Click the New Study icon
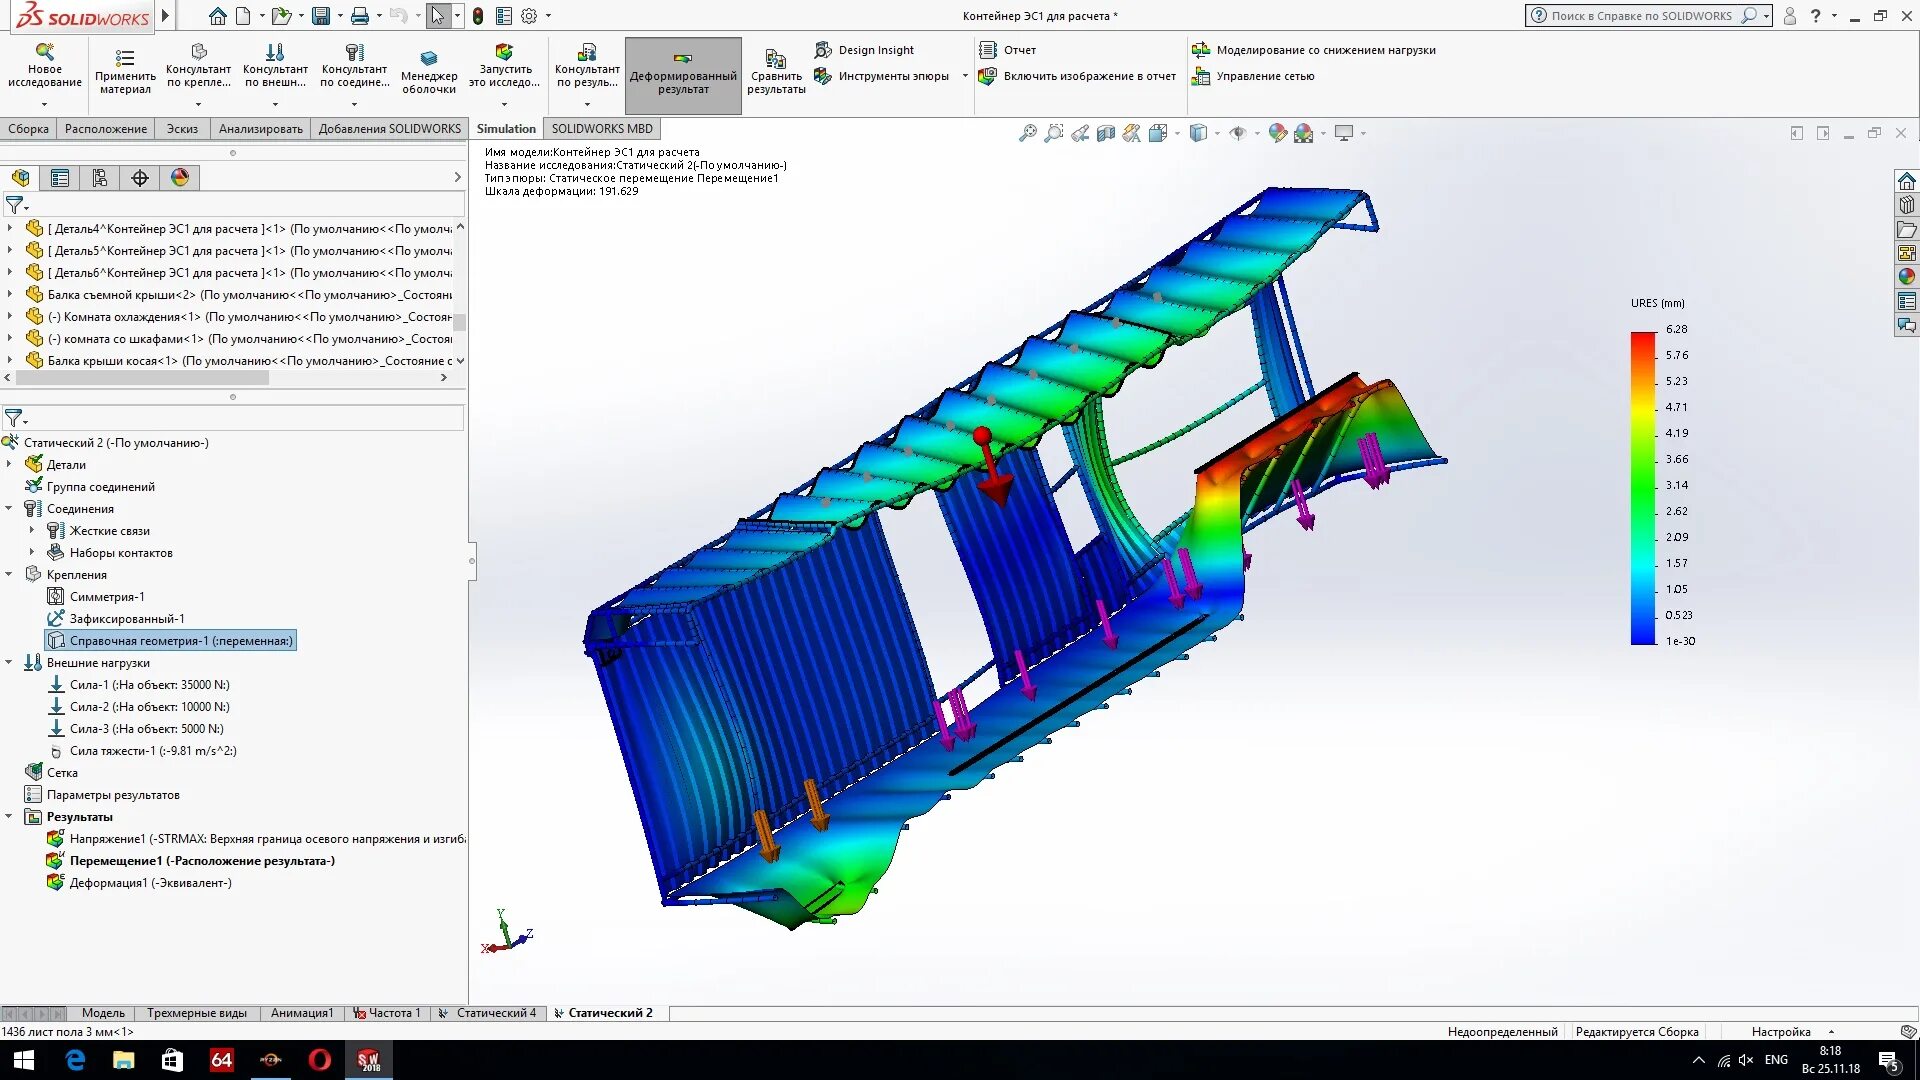This screenshot has height=1080, width=1920. [44, 52]
